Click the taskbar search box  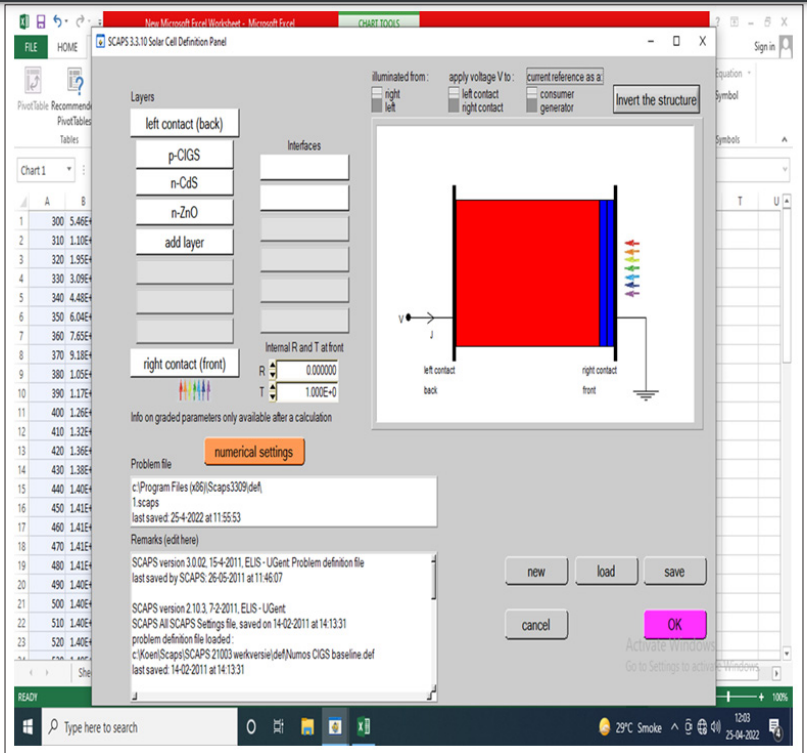139,727
